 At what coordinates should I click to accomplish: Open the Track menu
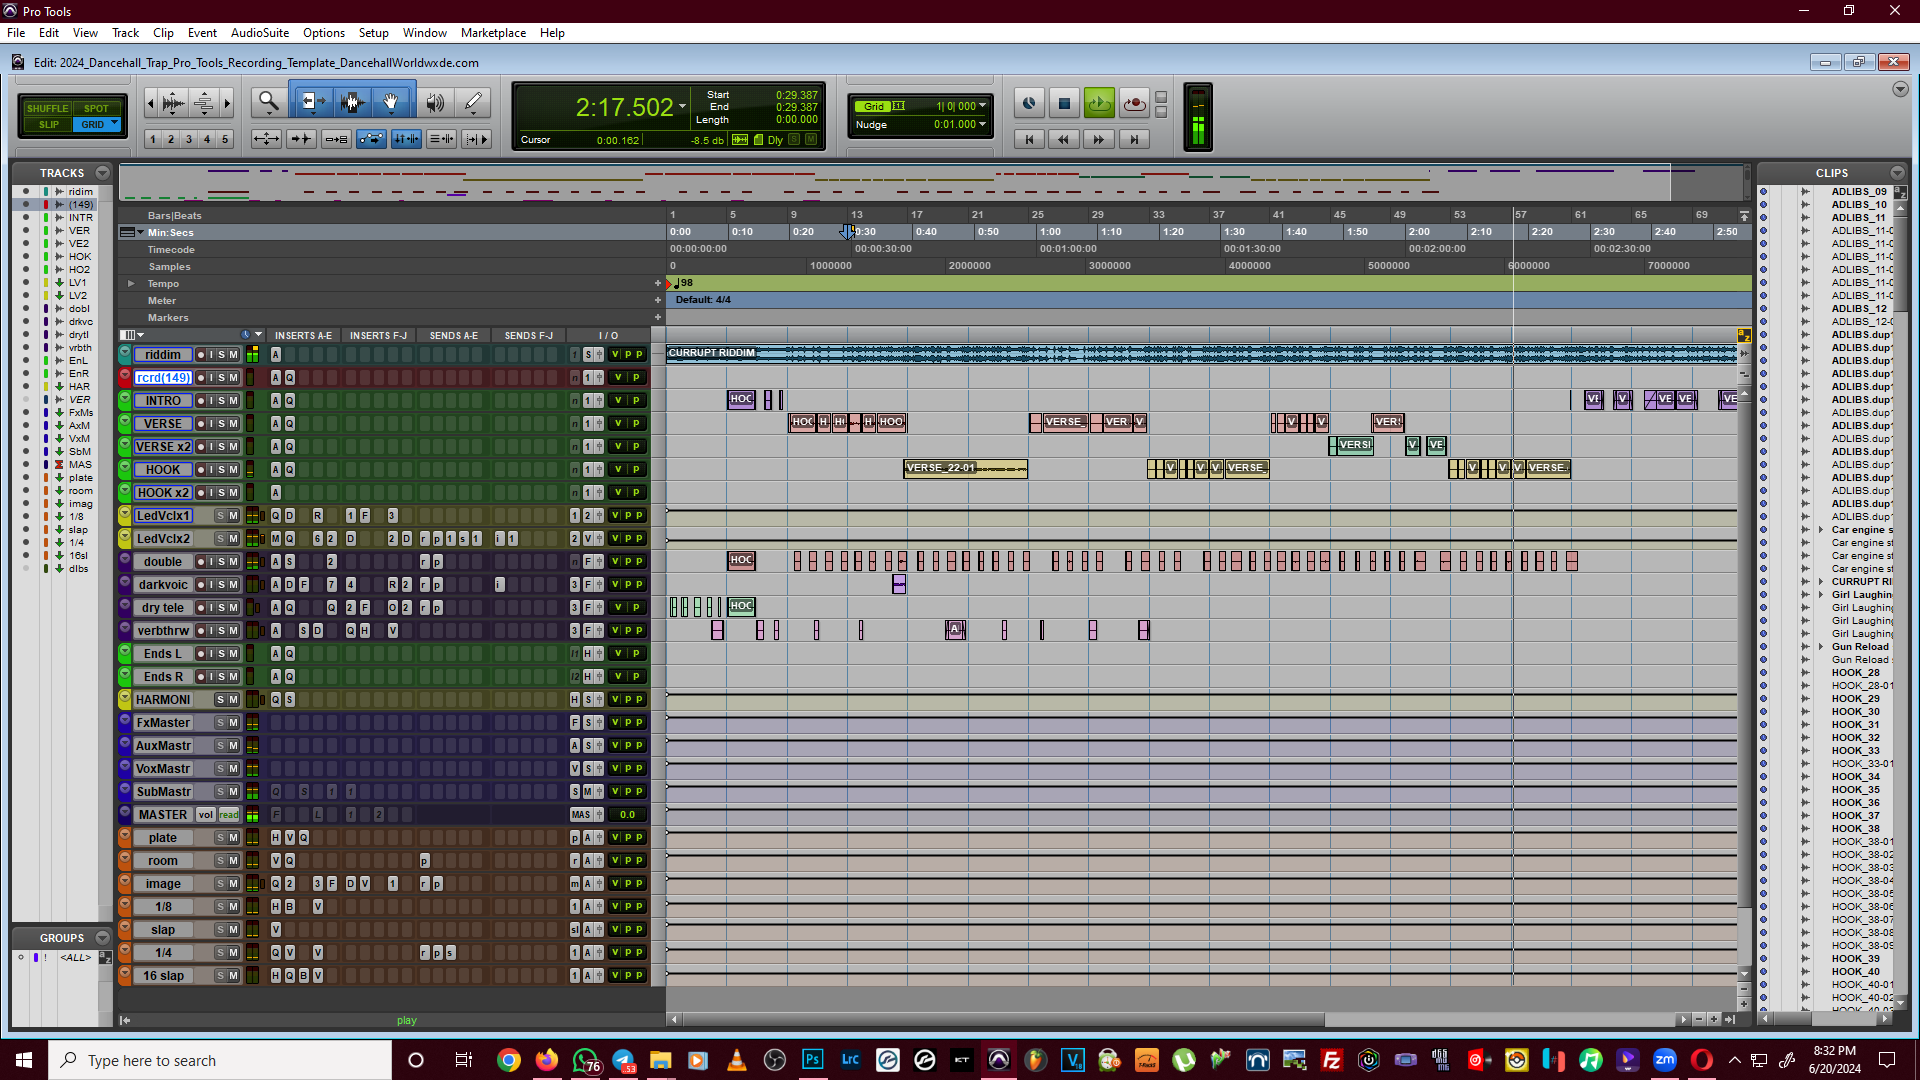pos(125,33)
